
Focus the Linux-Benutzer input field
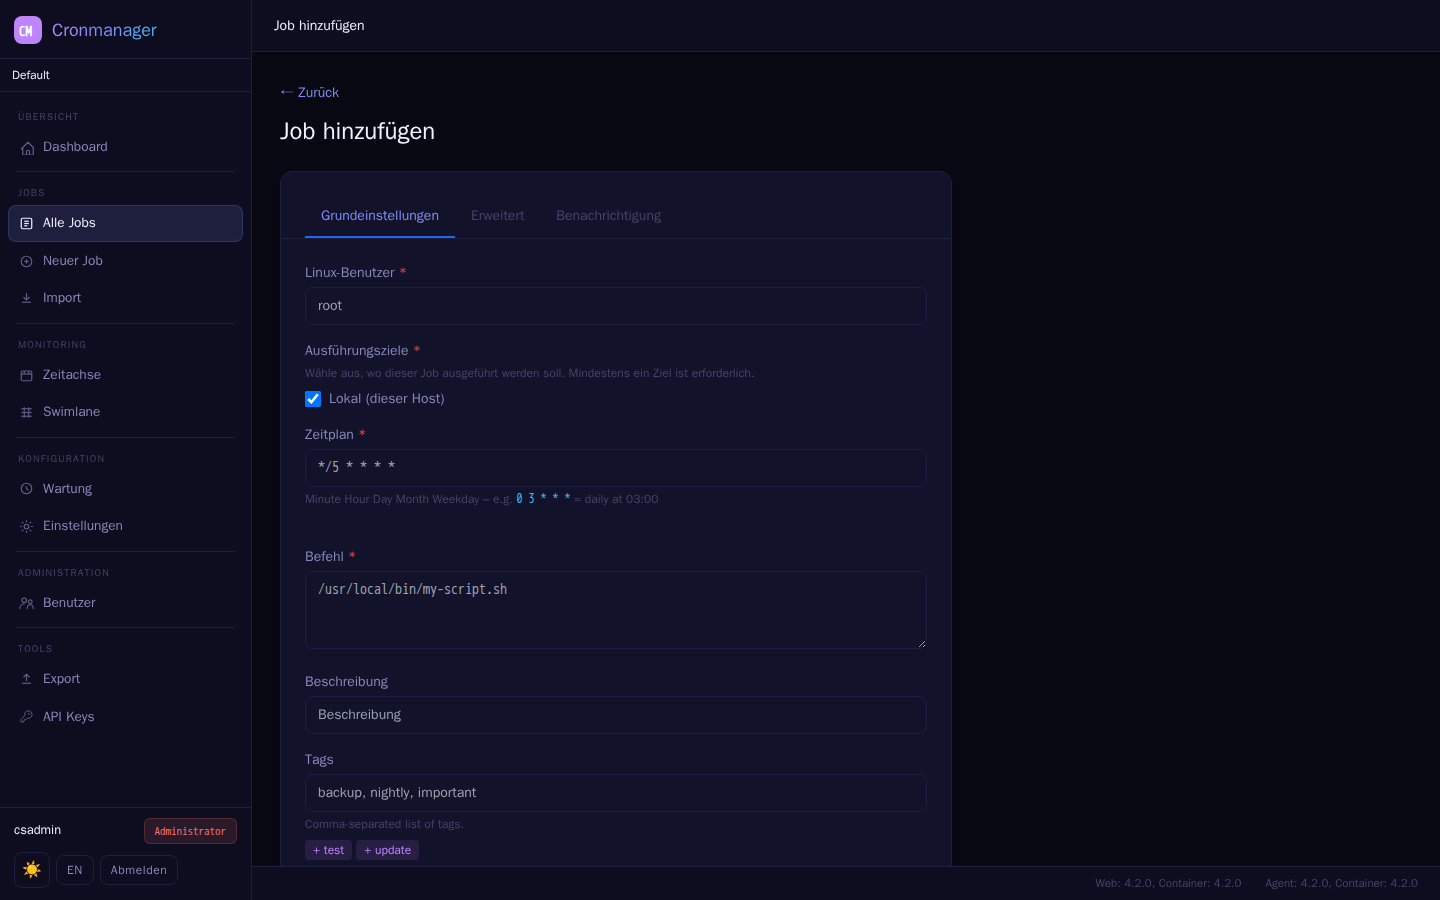[616, 306]
